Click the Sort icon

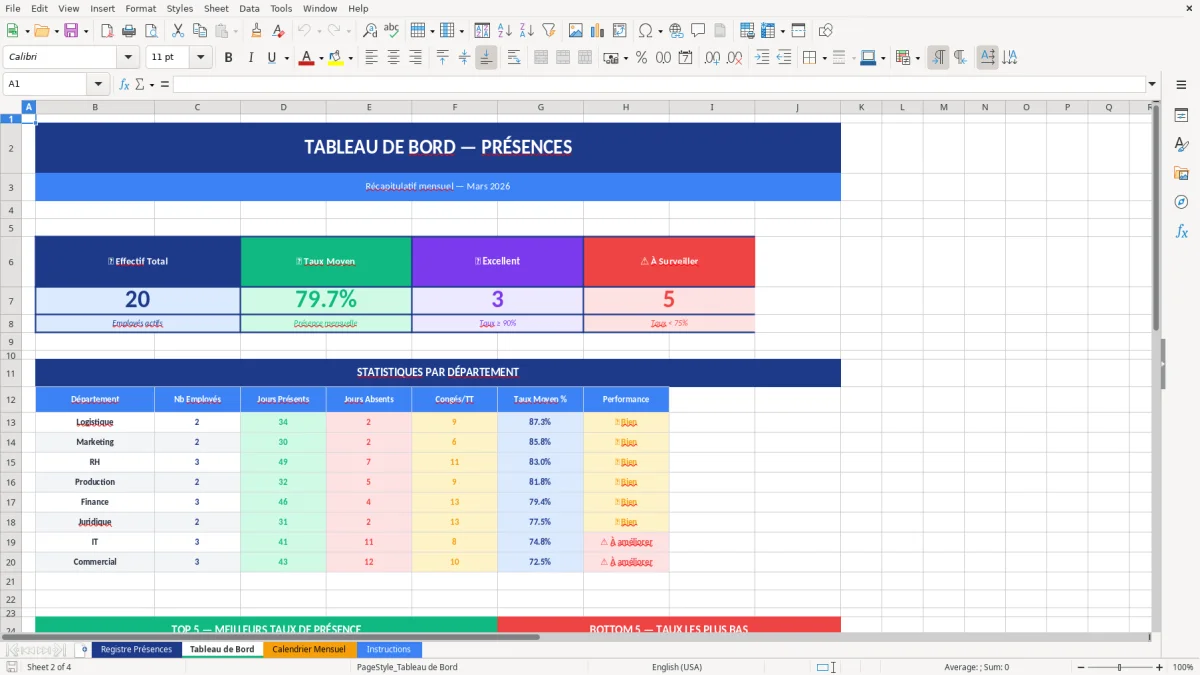point(482,31)
